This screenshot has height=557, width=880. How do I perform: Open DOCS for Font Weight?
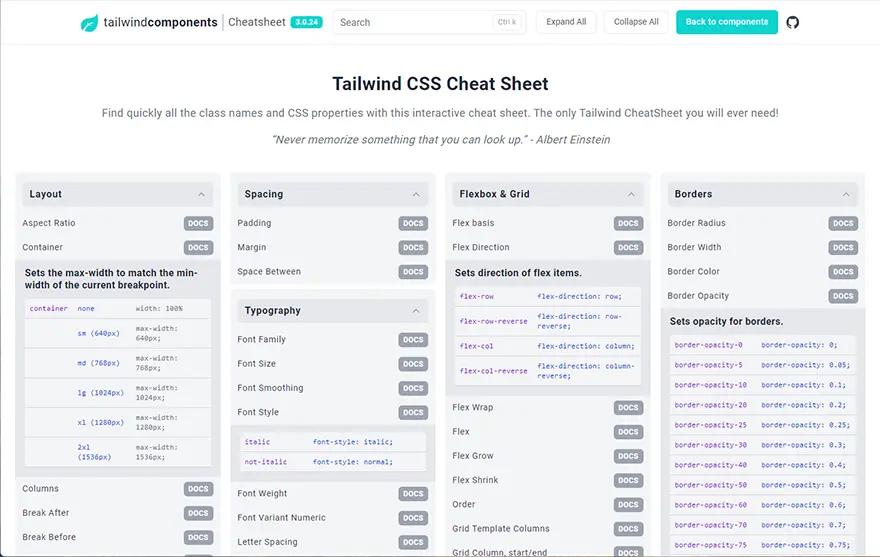click(413, 494)
